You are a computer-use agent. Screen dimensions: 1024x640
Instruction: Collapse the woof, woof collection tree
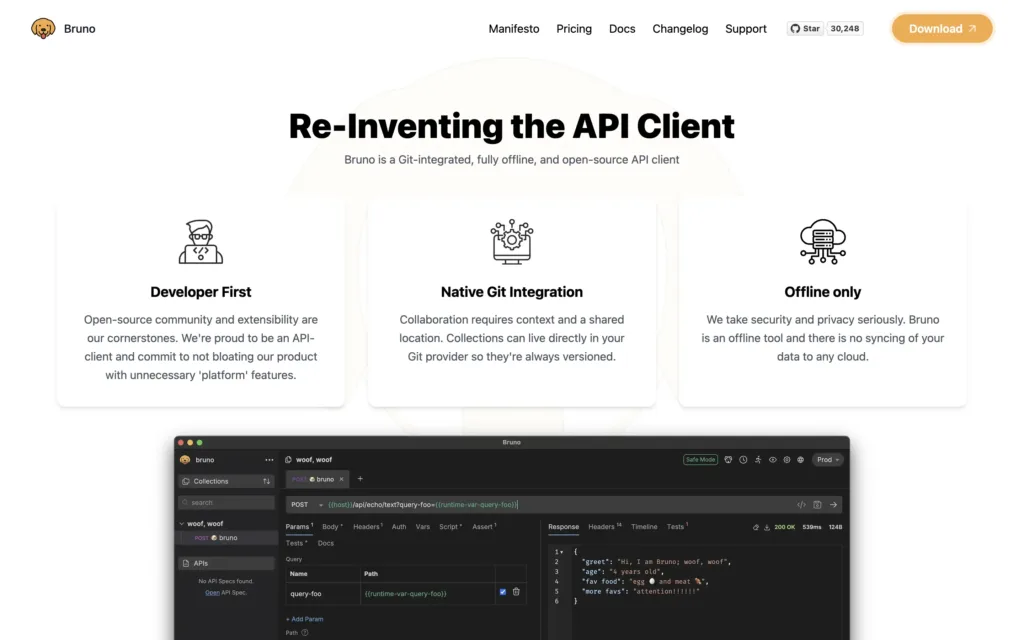tap(182, 524)
